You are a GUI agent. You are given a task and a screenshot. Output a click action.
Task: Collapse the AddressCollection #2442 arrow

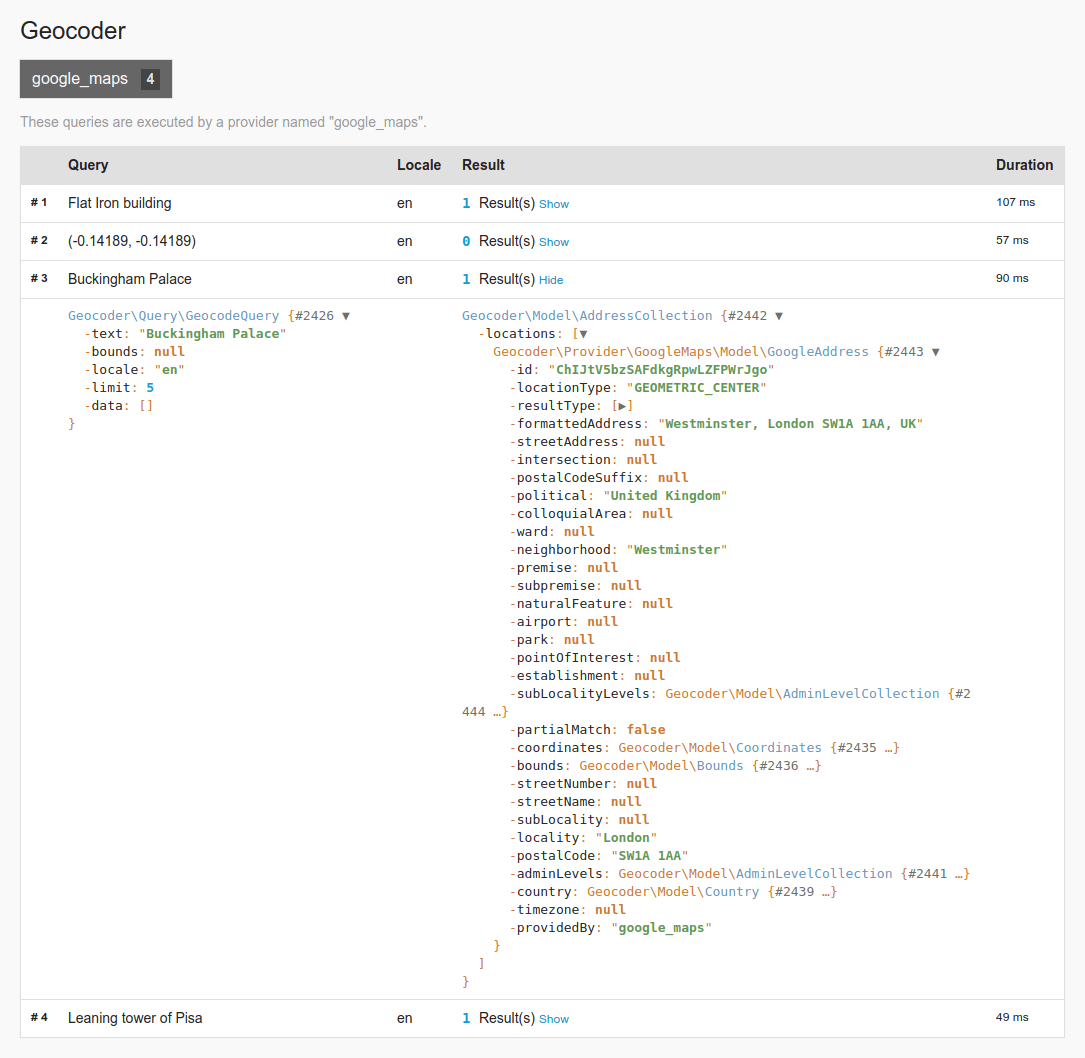pos(778,316)
